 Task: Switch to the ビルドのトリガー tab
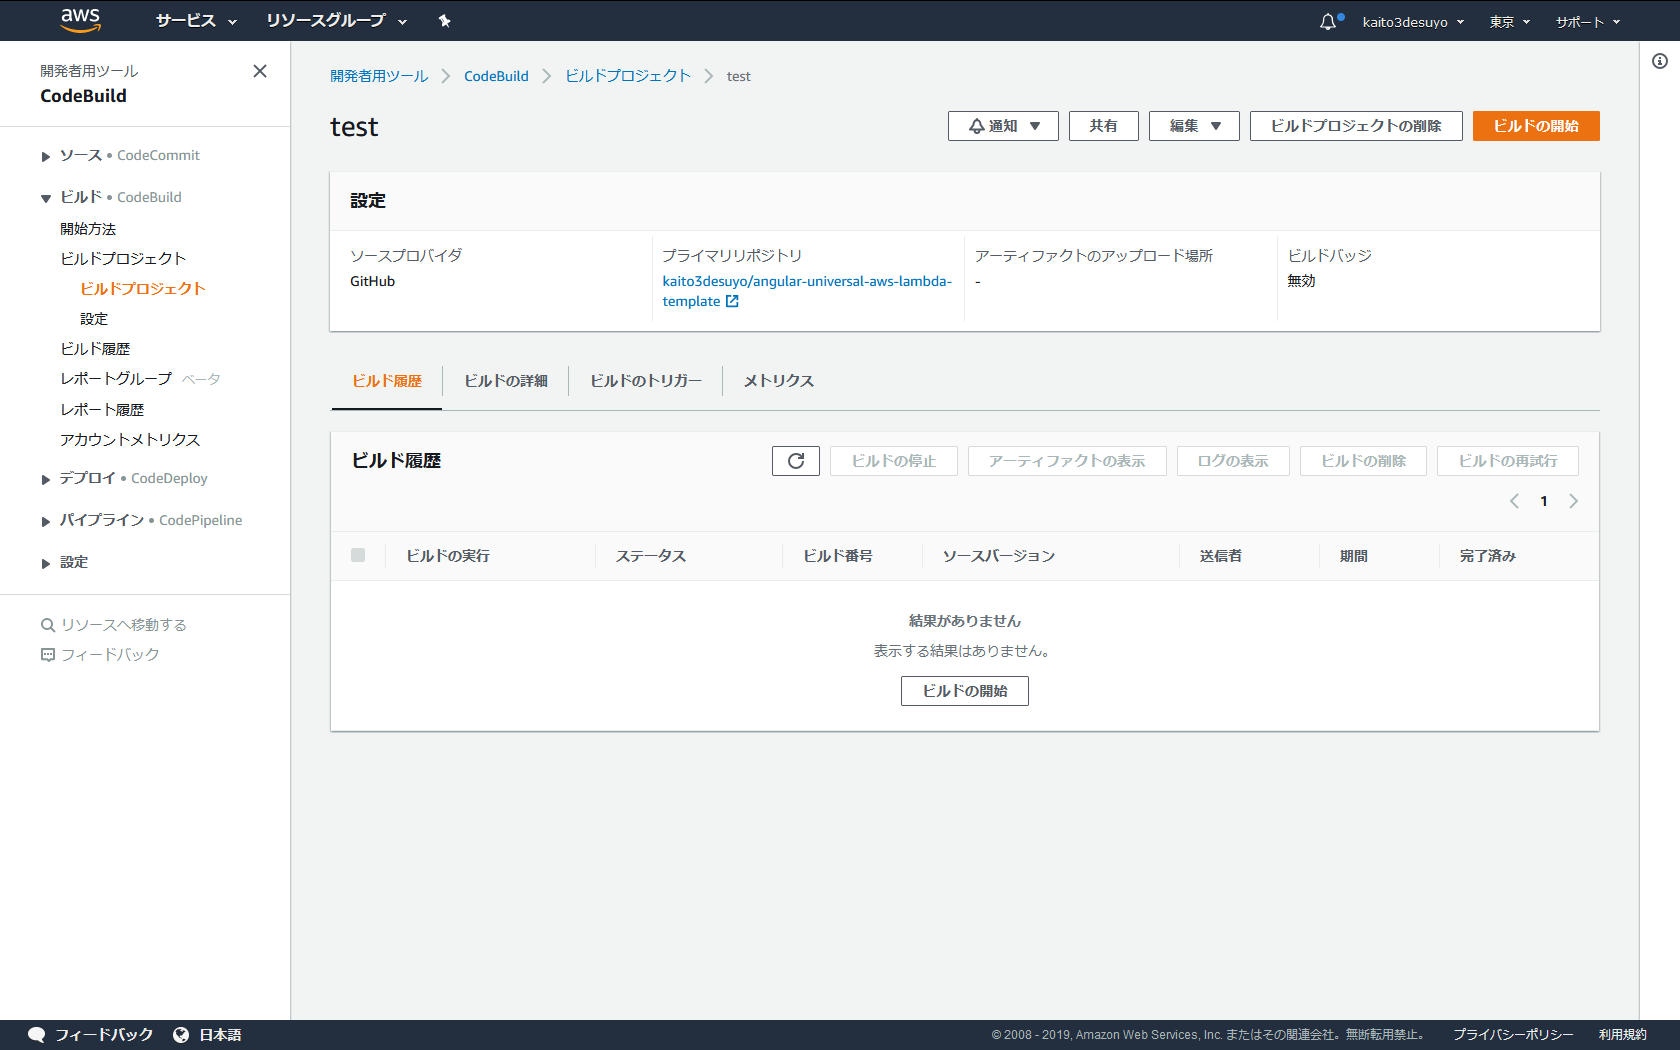click(x=646, y=381)
